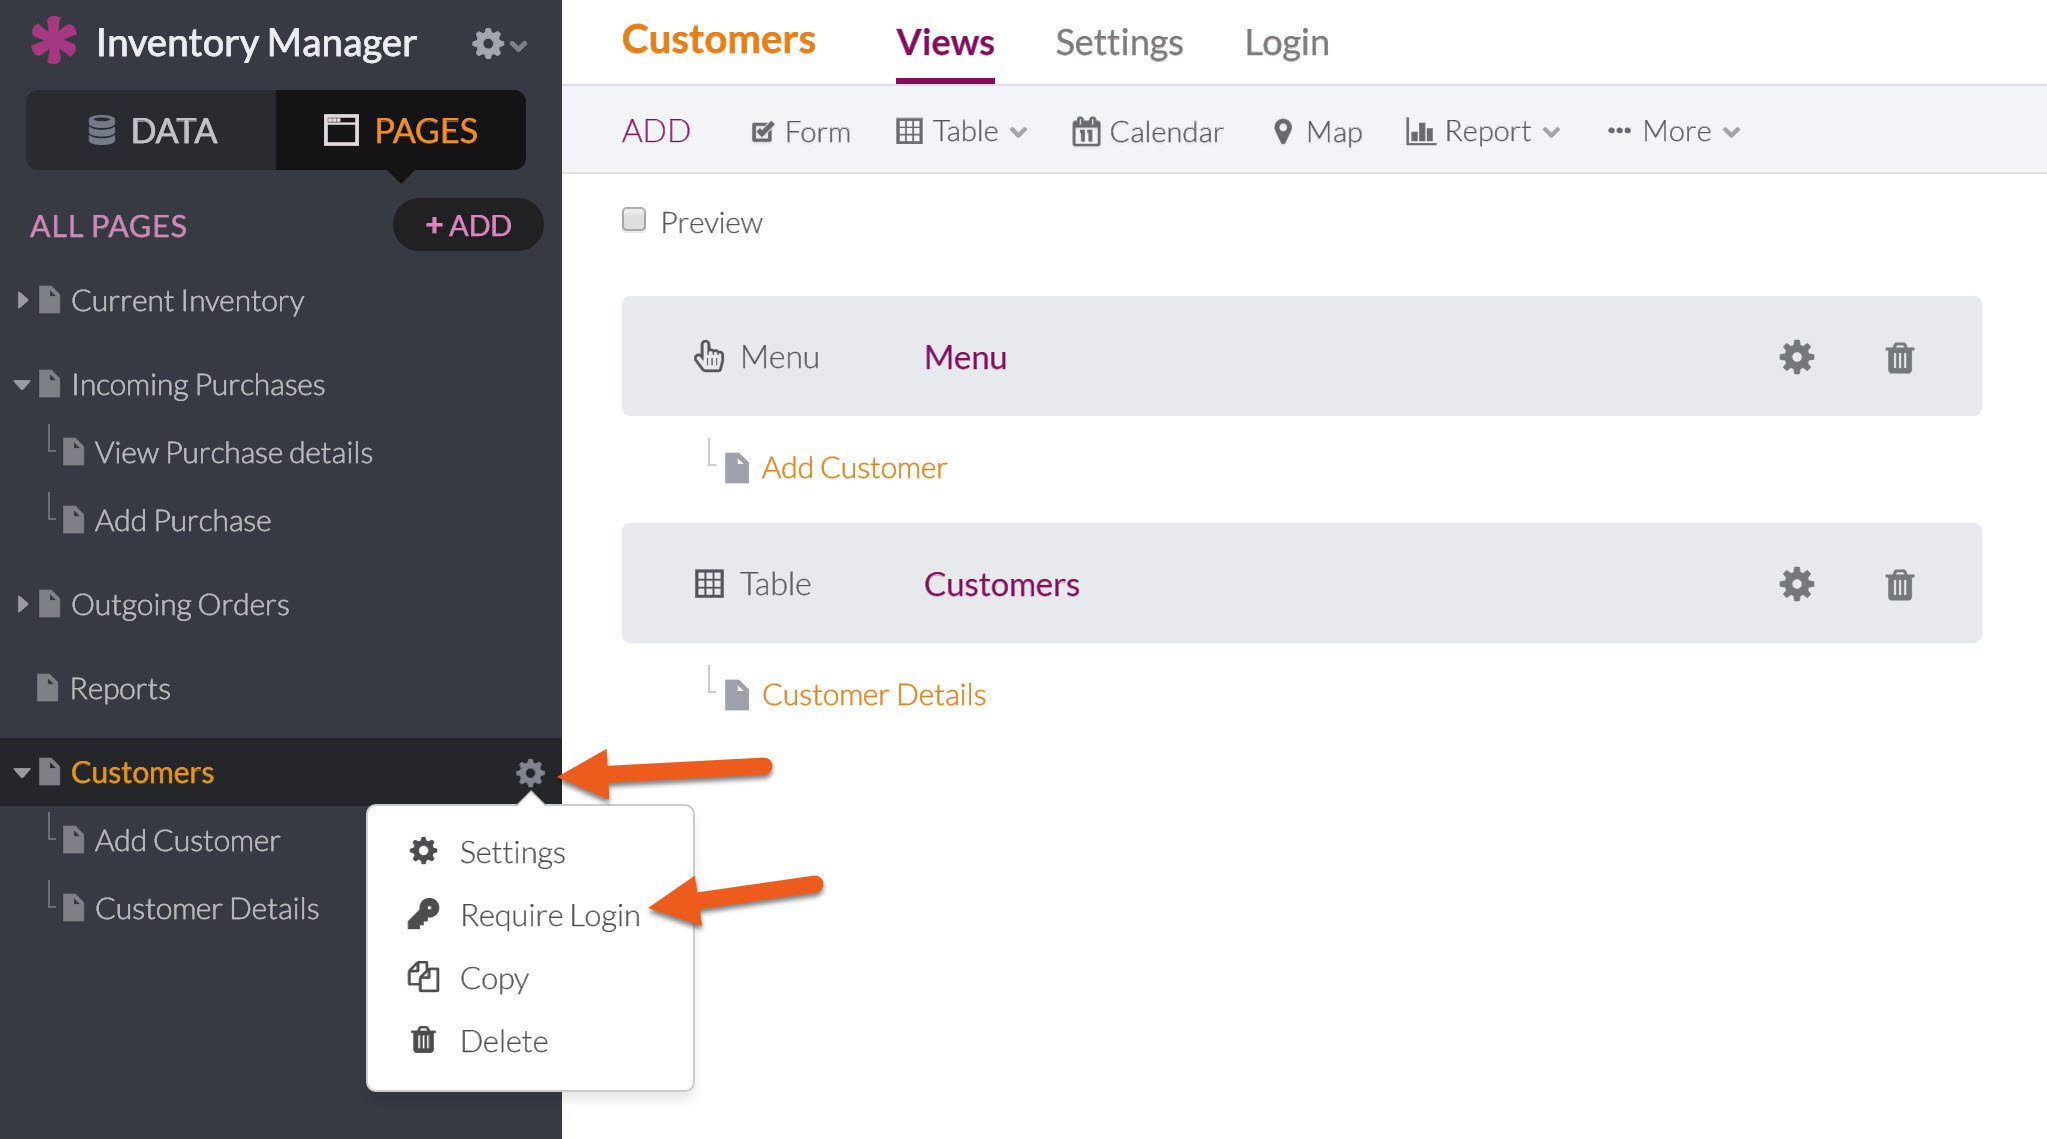Switch to the DATA section
This screenshot has width=2047, height=1139.
151,130
